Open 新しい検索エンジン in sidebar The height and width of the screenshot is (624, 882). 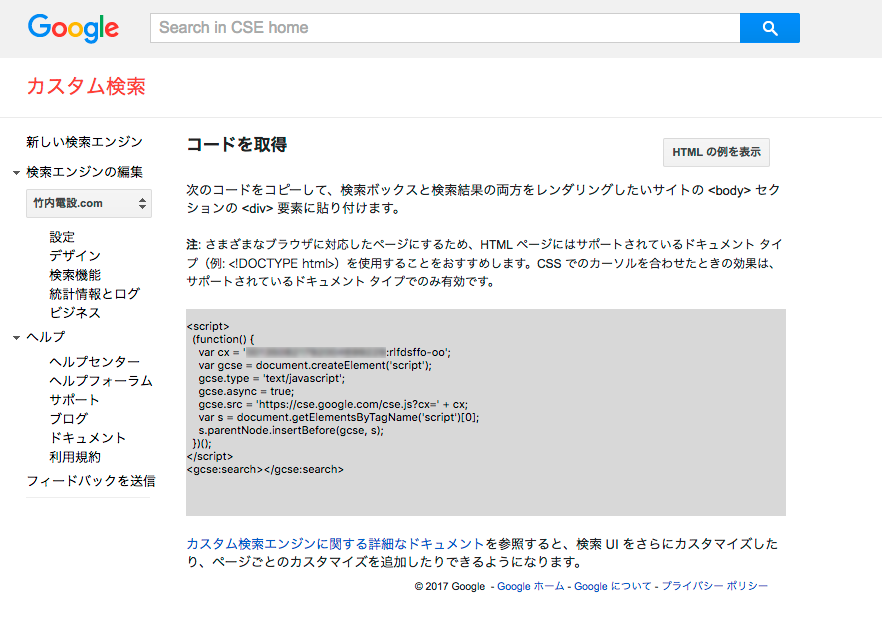(x=84, y=142)
